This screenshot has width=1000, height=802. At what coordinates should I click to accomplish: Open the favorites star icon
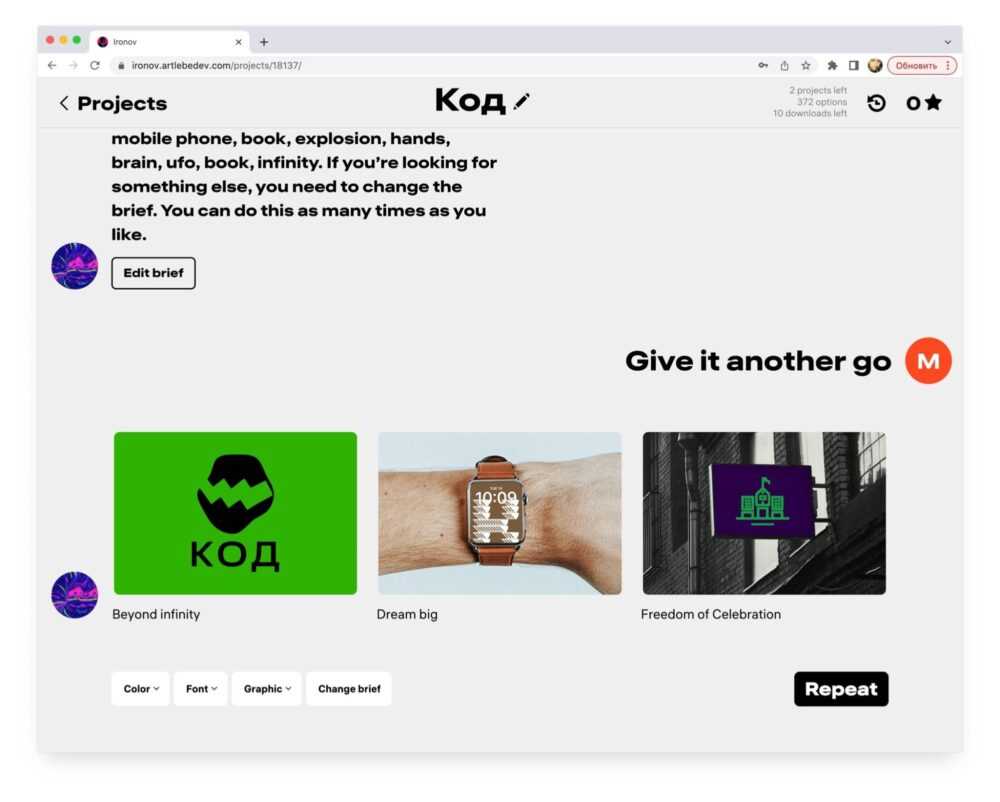(933, 103)
